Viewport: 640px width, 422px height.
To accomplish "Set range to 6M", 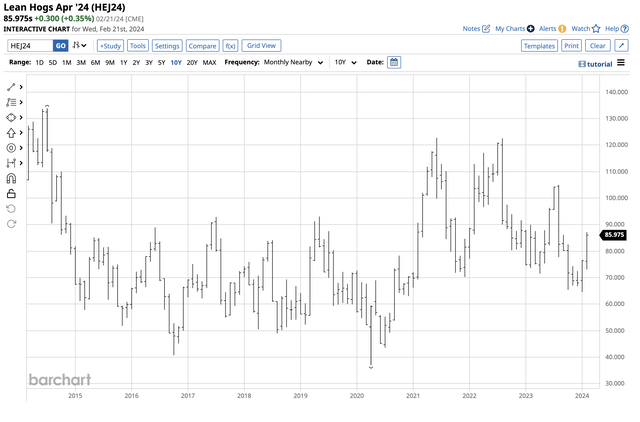I will pyautogui.click(x=95, y=62).
